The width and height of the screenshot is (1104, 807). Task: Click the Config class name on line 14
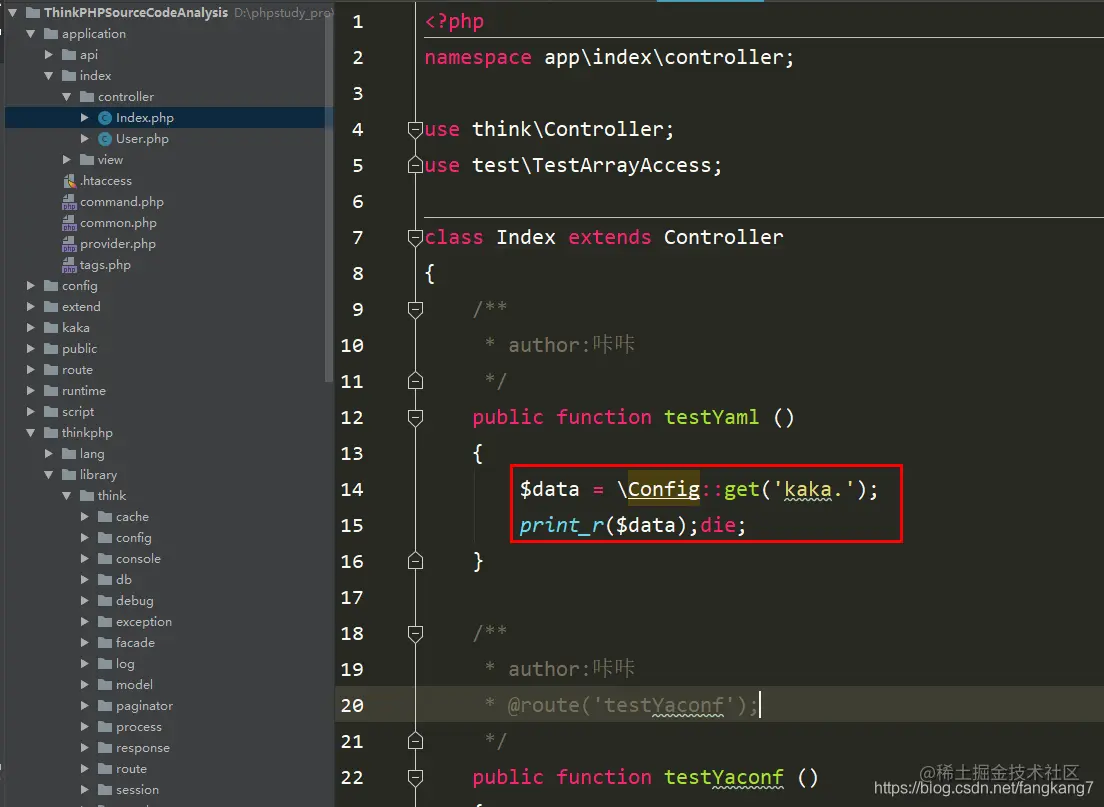click(663, 489)
